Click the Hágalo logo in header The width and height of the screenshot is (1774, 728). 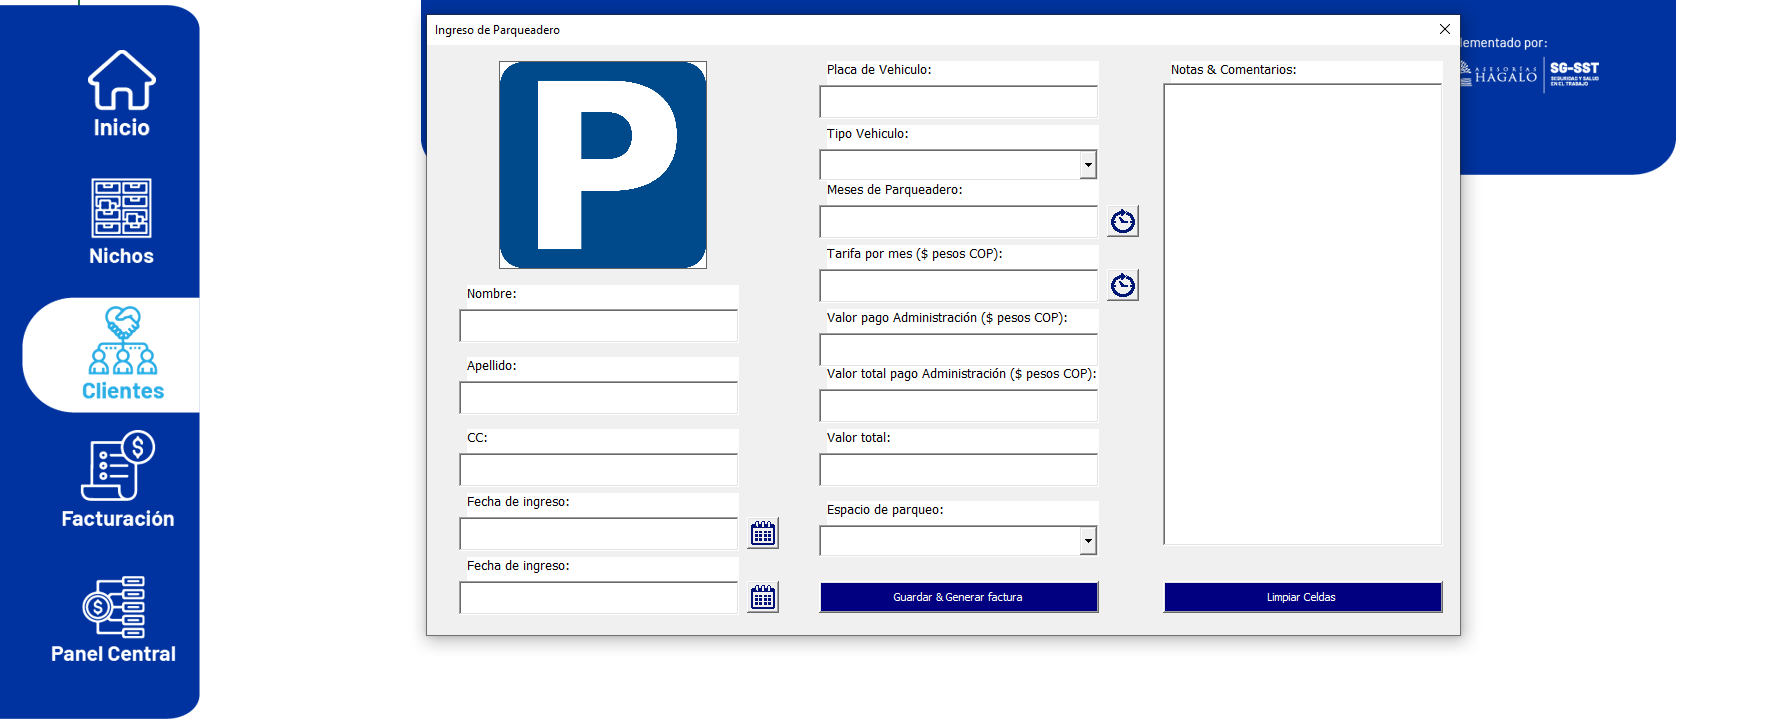coord(1499,74)
